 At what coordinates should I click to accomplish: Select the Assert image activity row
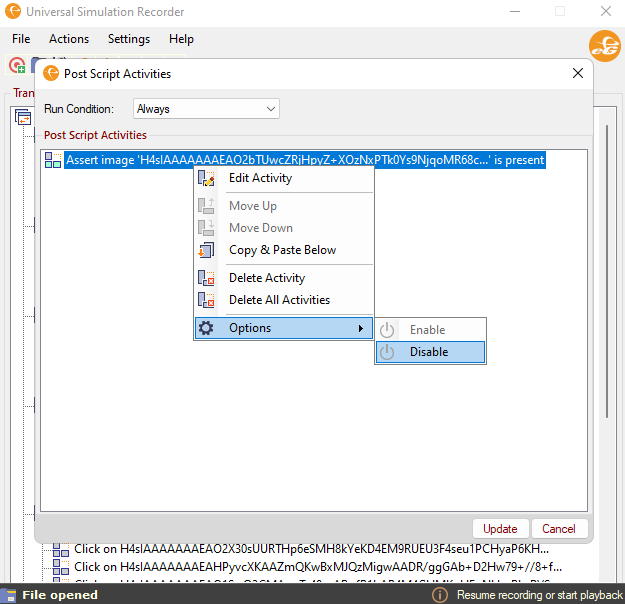pyautogui.click(x=305, y=160)
